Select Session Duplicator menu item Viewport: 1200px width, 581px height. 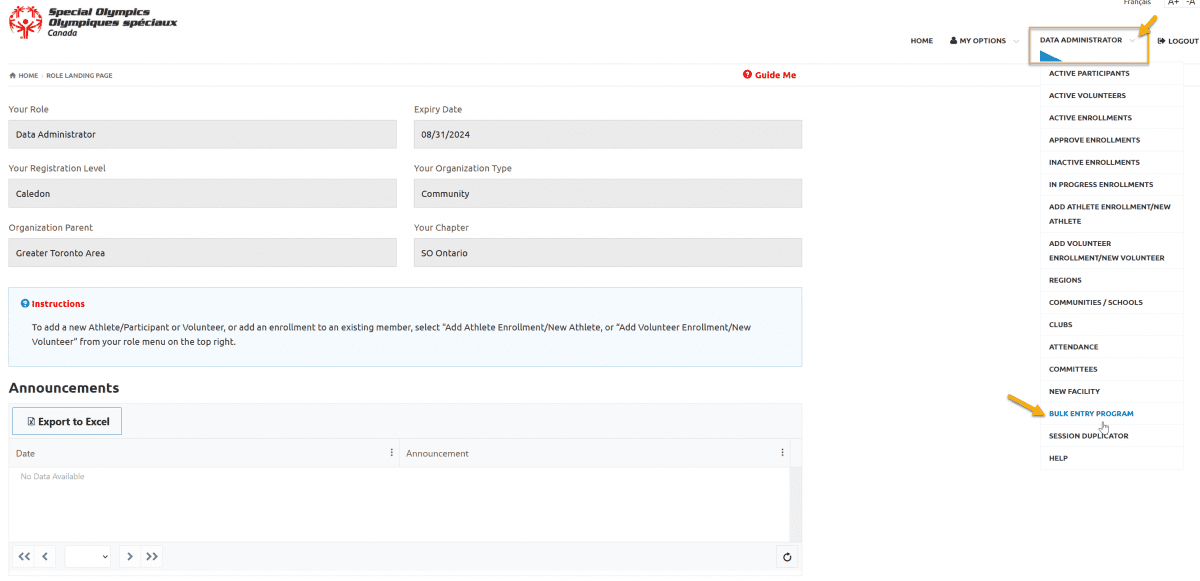click(1088, 435)
